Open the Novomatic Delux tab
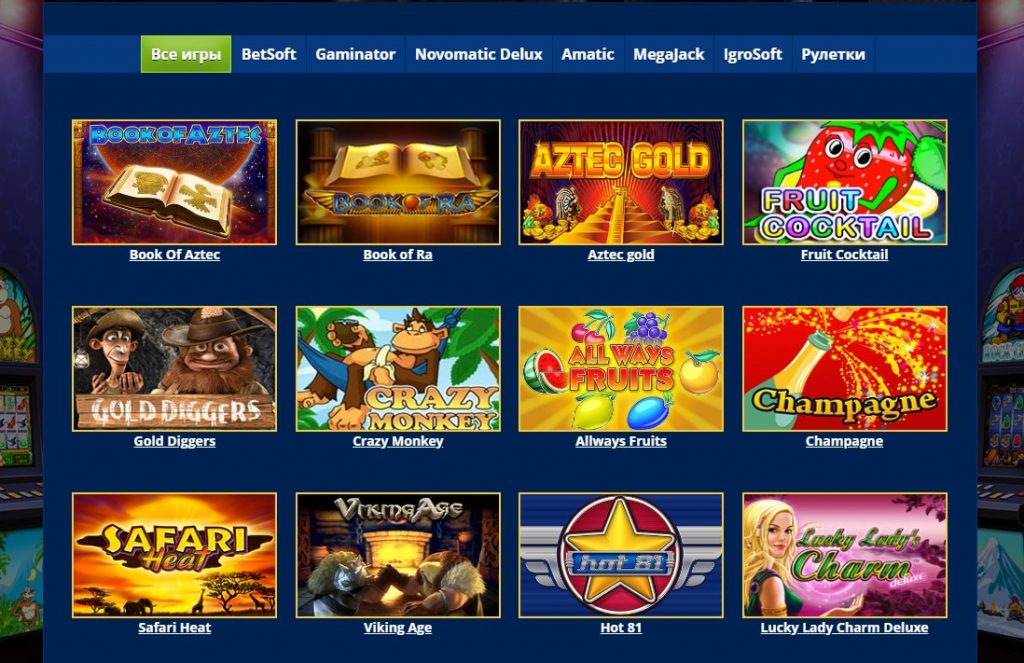 479,54
